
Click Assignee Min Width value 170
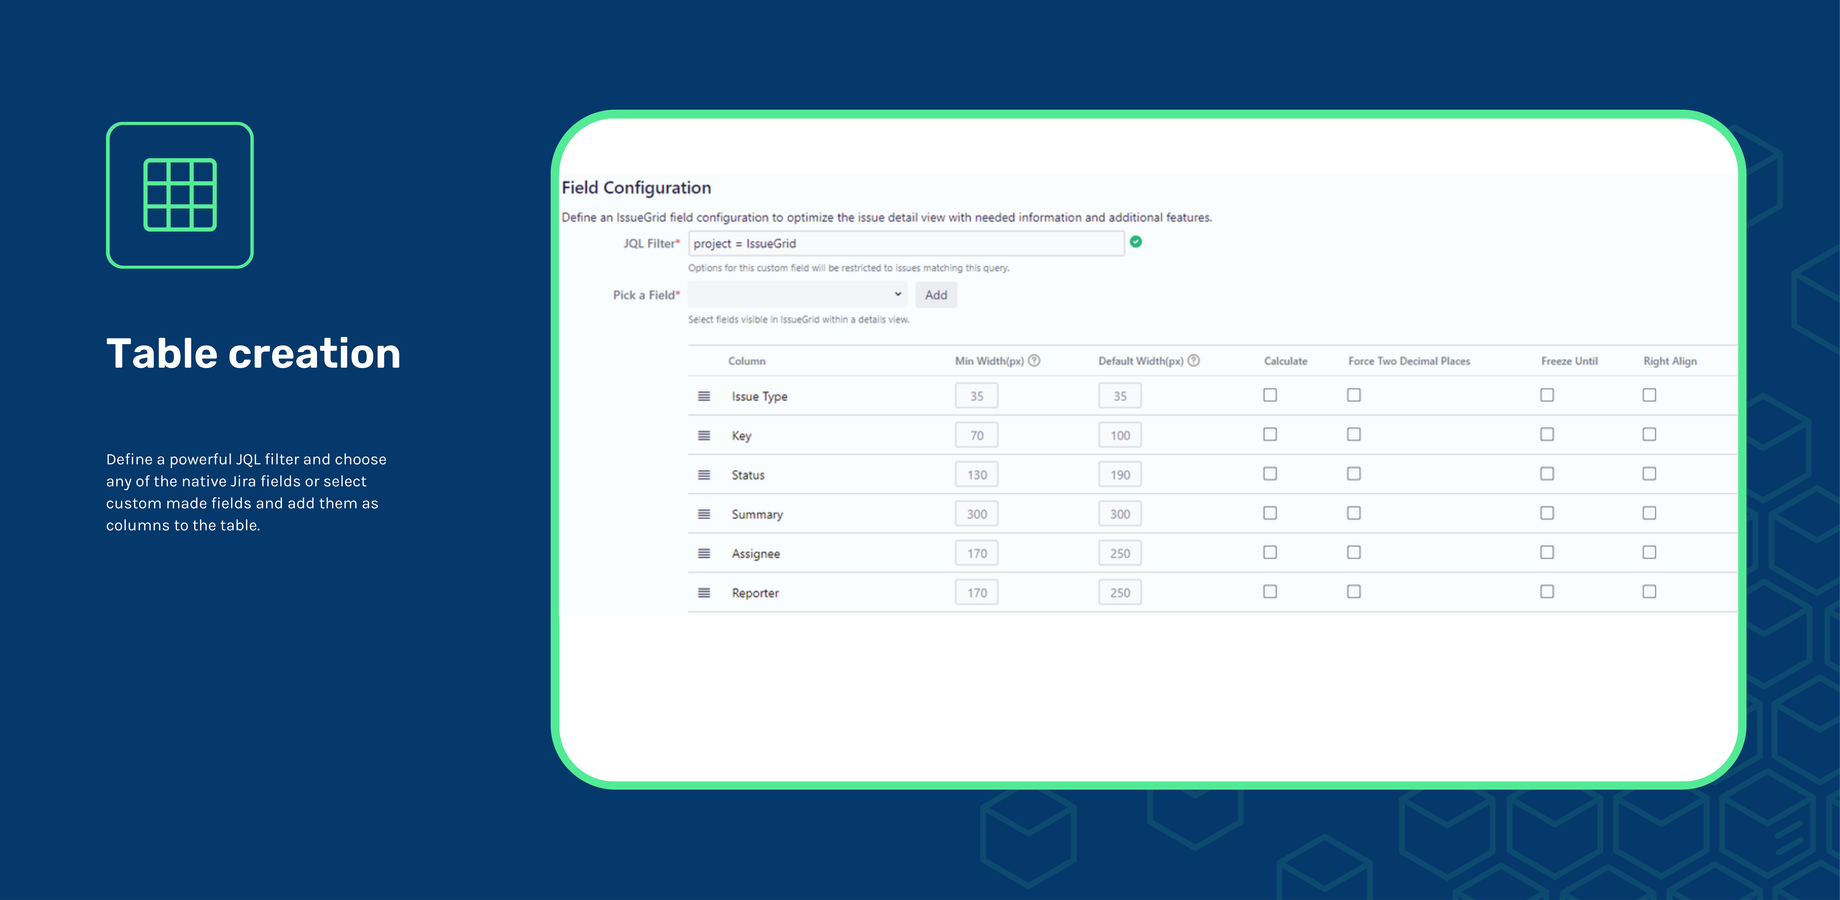tap(977, 554)
